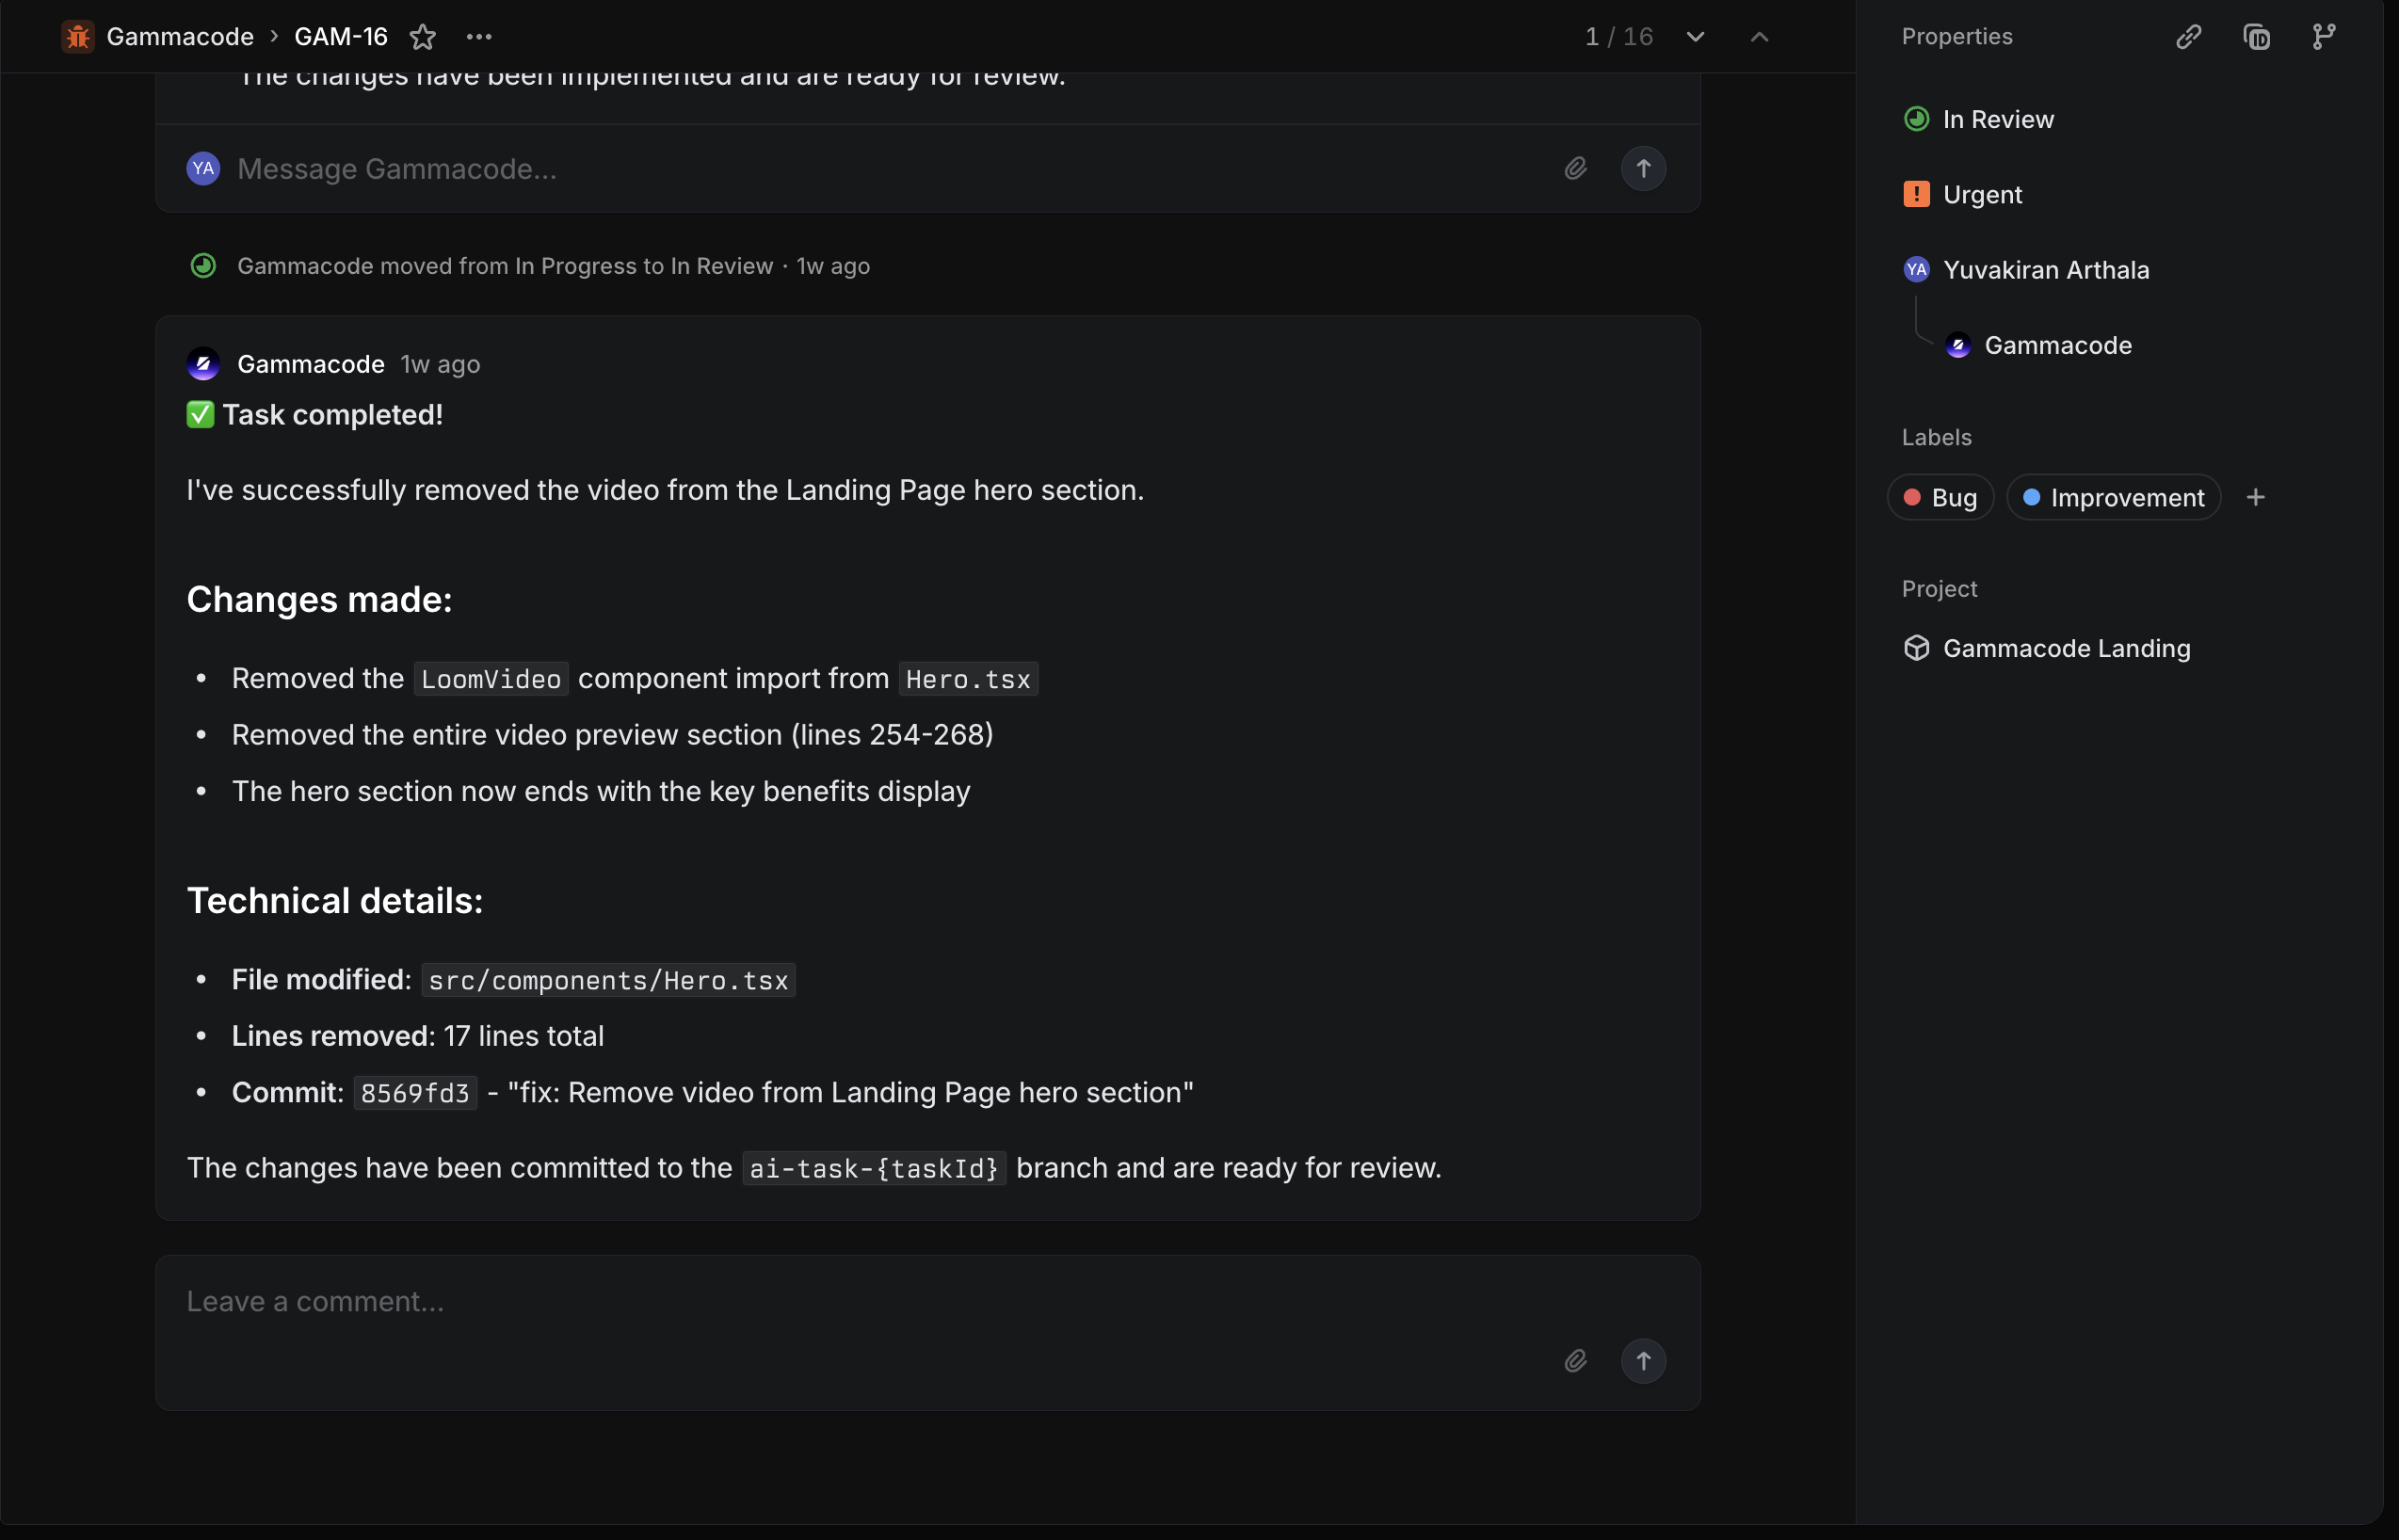The width and height of the screenshot is (2399, 1540).
Task: Attach file to Gammacode message
Action: pyautogui.click(x=1576, y=168)
